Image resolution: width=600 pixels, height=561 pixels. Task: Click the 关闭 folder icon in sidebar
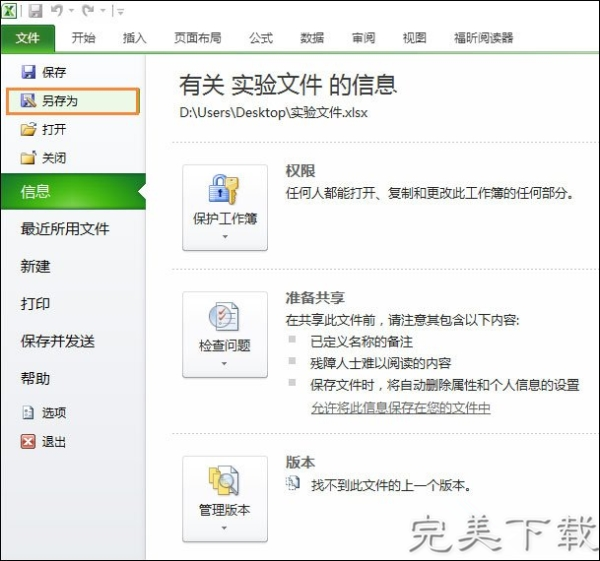pyautogui.click(x=28, y=158)
